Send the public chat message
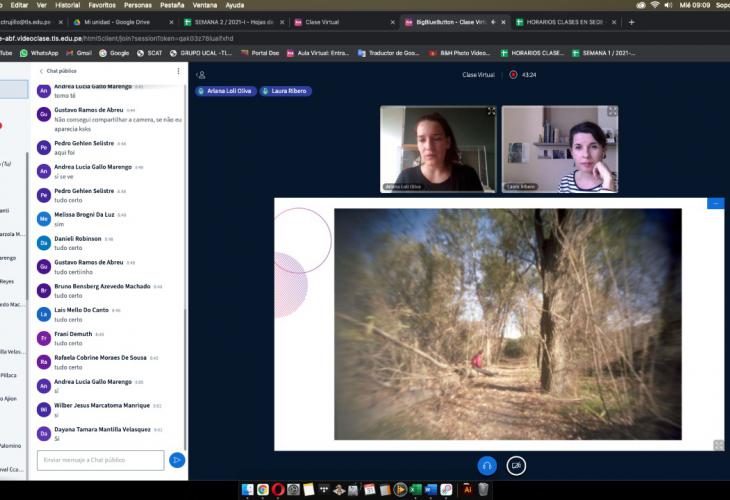The height and width of the screenshot is (500, 730). pyautogui.click(x=177, y=460)
